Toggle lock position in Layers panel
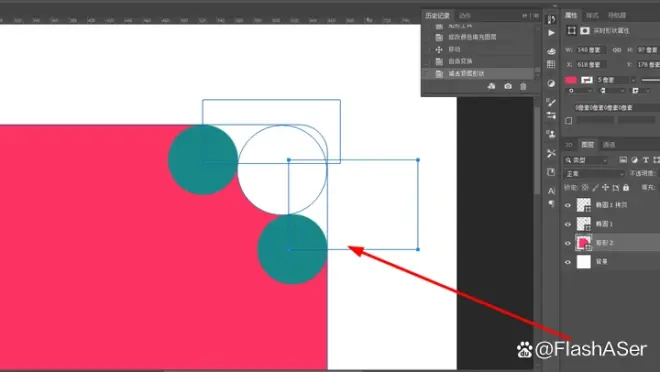The height and width of the screenshot is (372, 660). click(x=605, y=187)
